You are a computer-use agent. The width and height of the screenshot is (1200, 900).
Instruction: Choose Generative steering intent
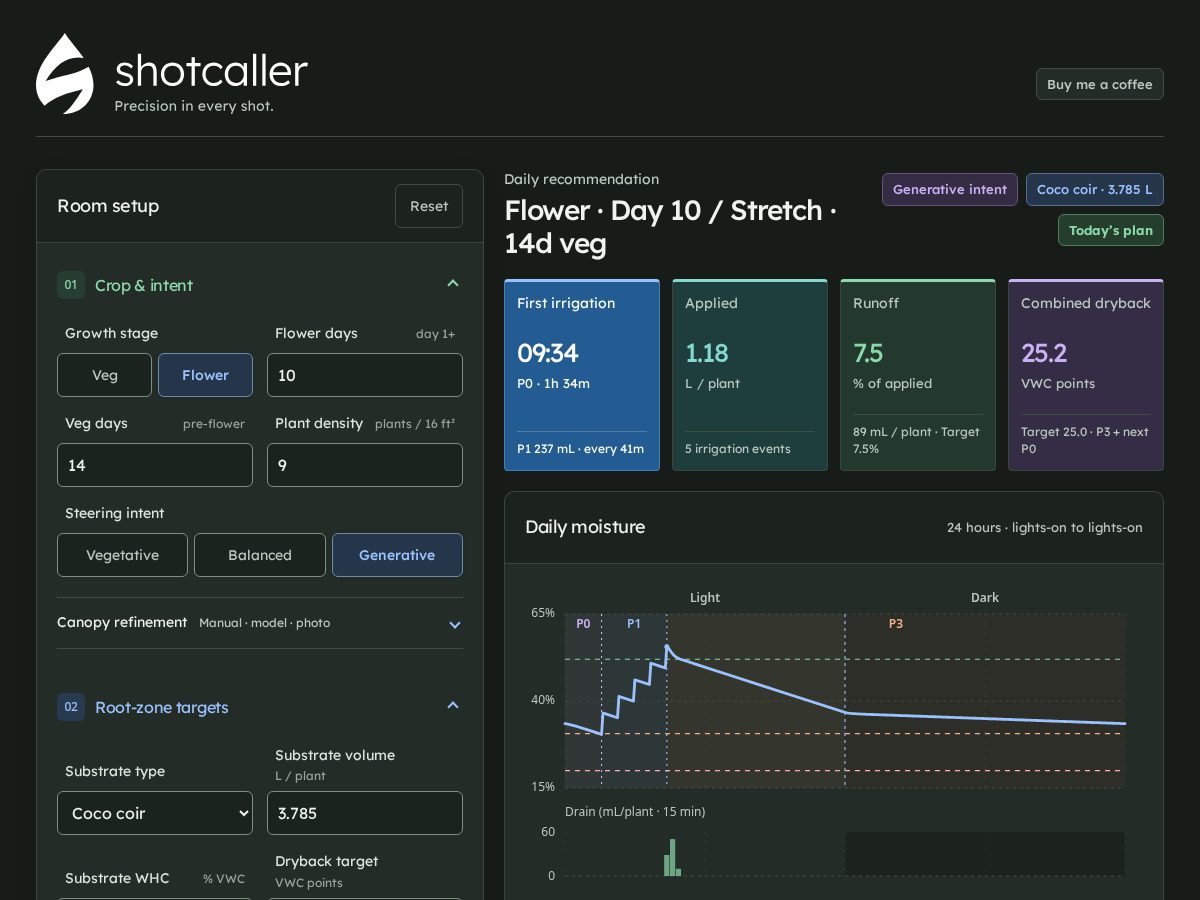[397, 555]
